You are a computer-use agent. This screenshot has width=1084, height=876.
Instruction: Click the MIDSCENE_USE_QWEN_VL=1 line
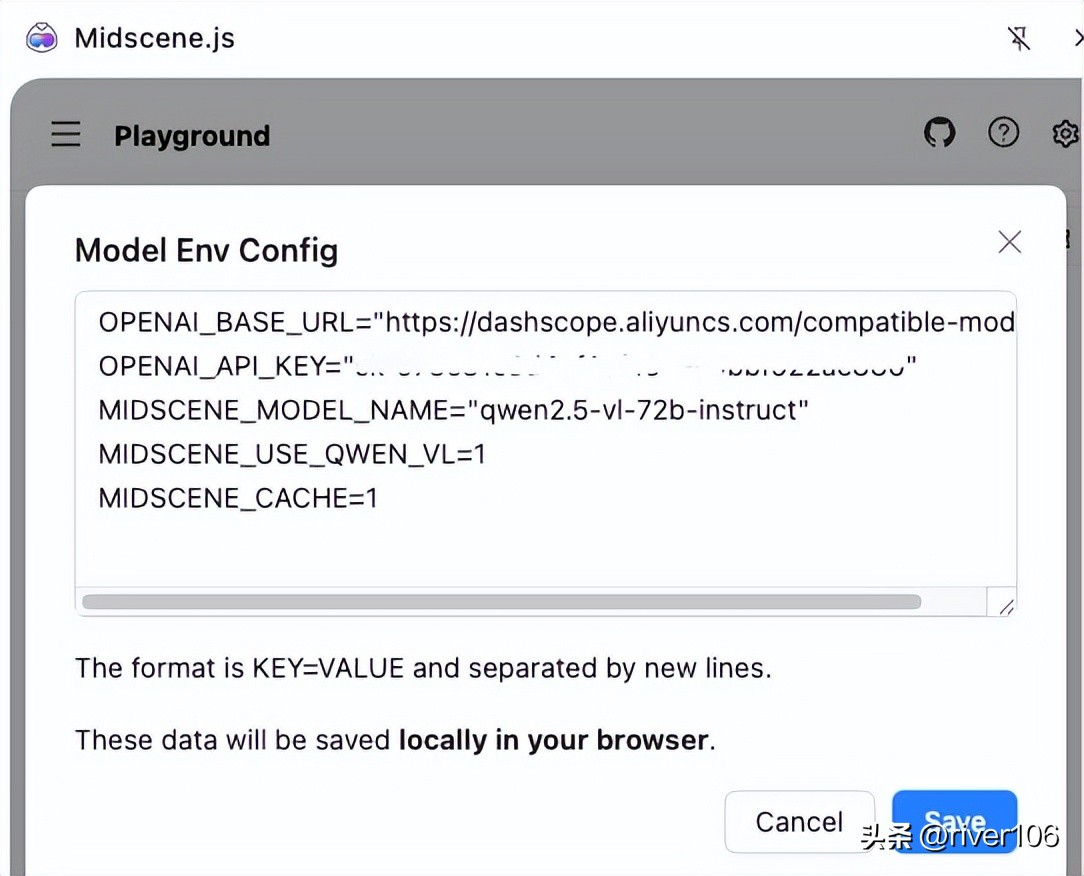point(292,454)
